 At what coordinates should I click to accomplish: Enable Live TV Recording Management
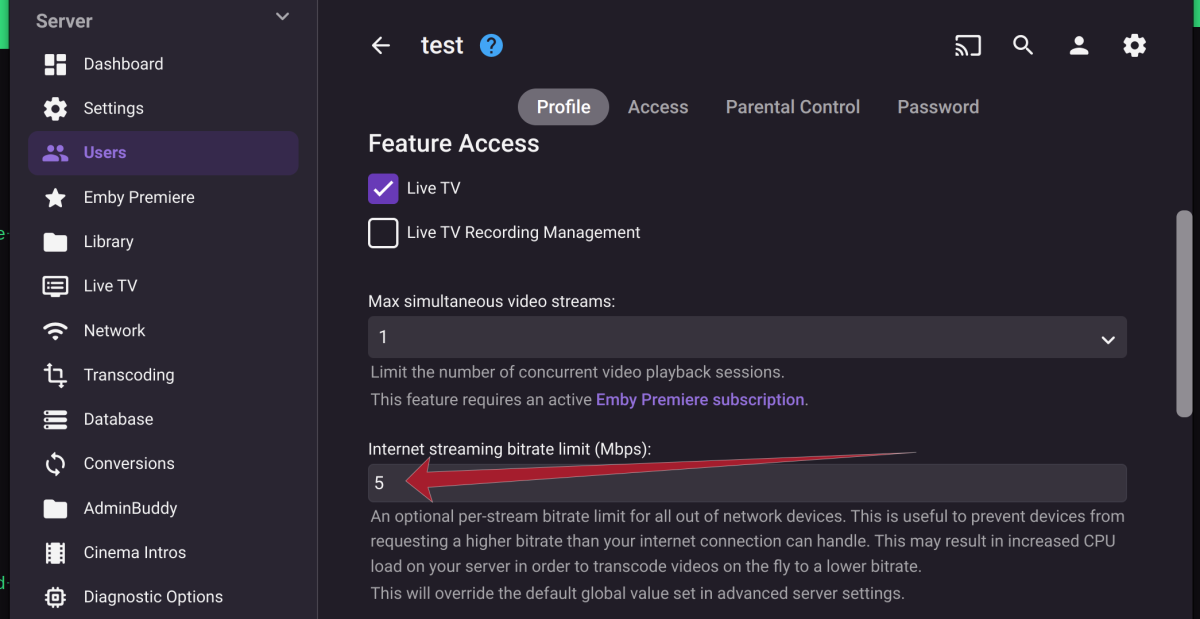click(383, 233)
